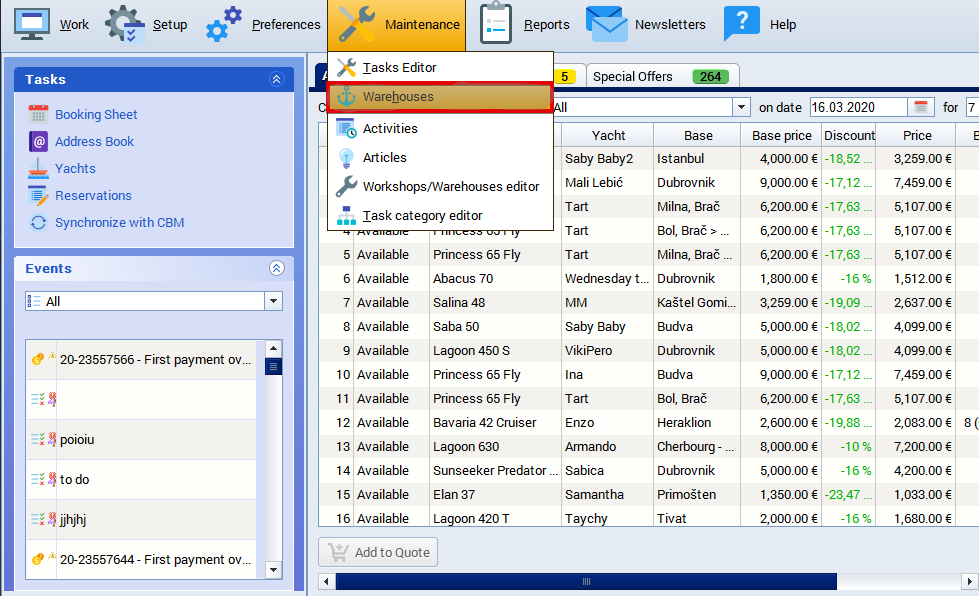Click the 8,000.00 € base price cell
Viewport: 979px width, 596px height.
(x=781, y=447)
